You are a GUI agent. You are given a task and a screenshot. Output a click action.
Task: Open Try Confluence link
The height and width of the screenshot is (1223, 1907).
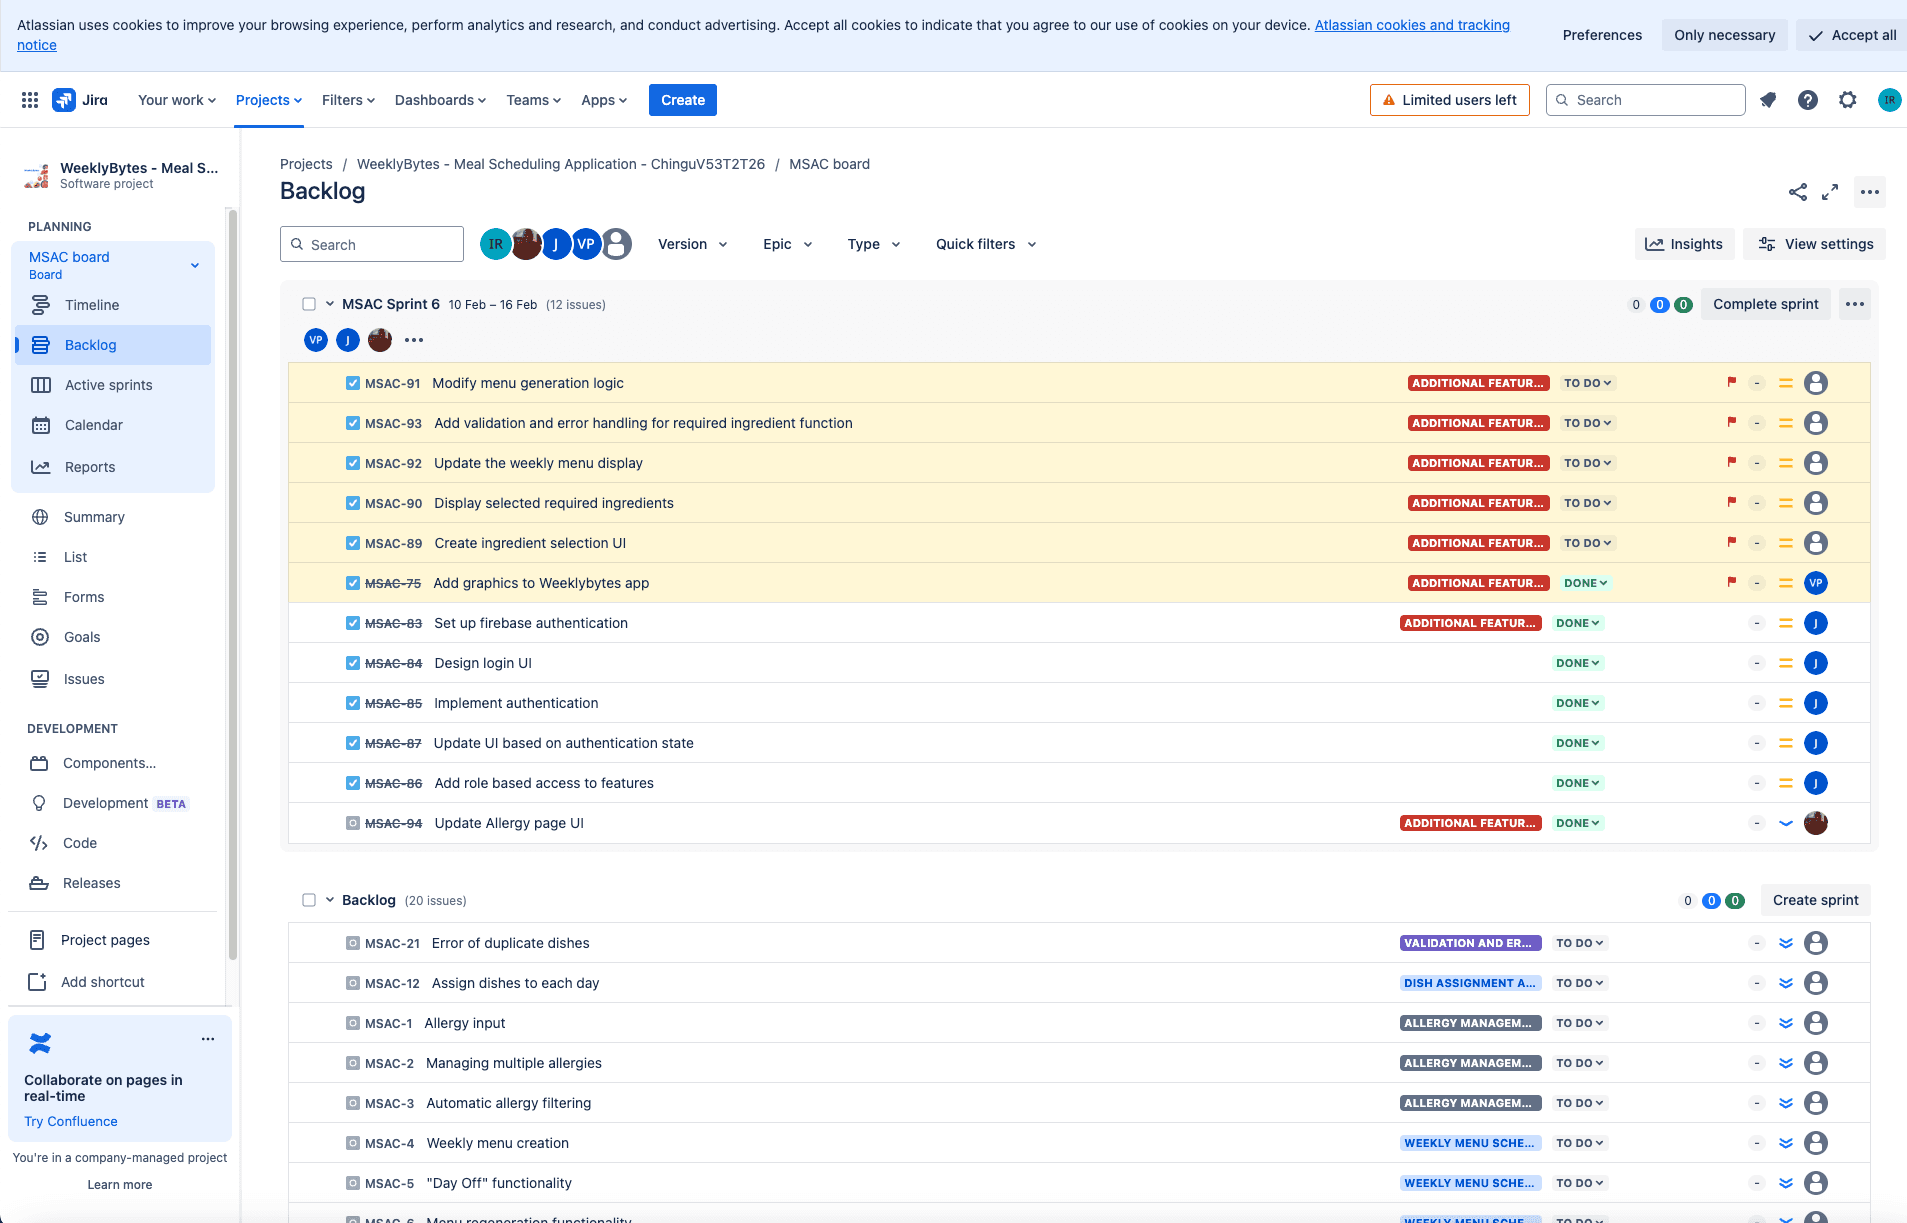click(x=71, y=1121)
